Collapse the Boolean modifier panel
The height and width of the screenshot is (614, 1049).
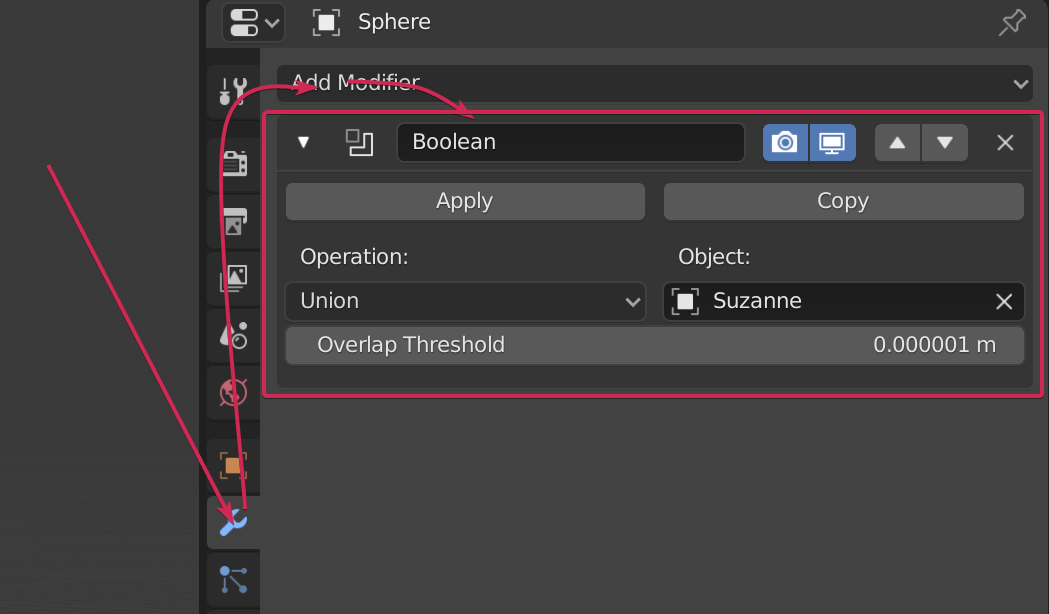[303, 142]
